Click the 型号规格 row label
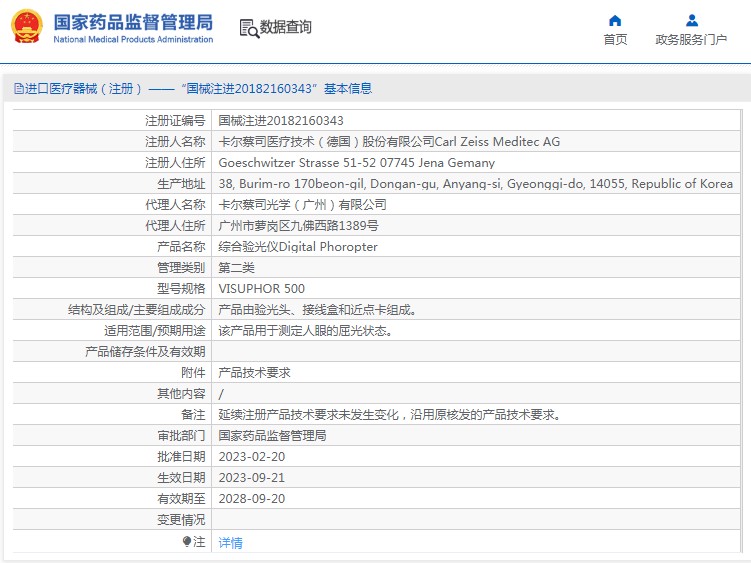 [181, 289]
